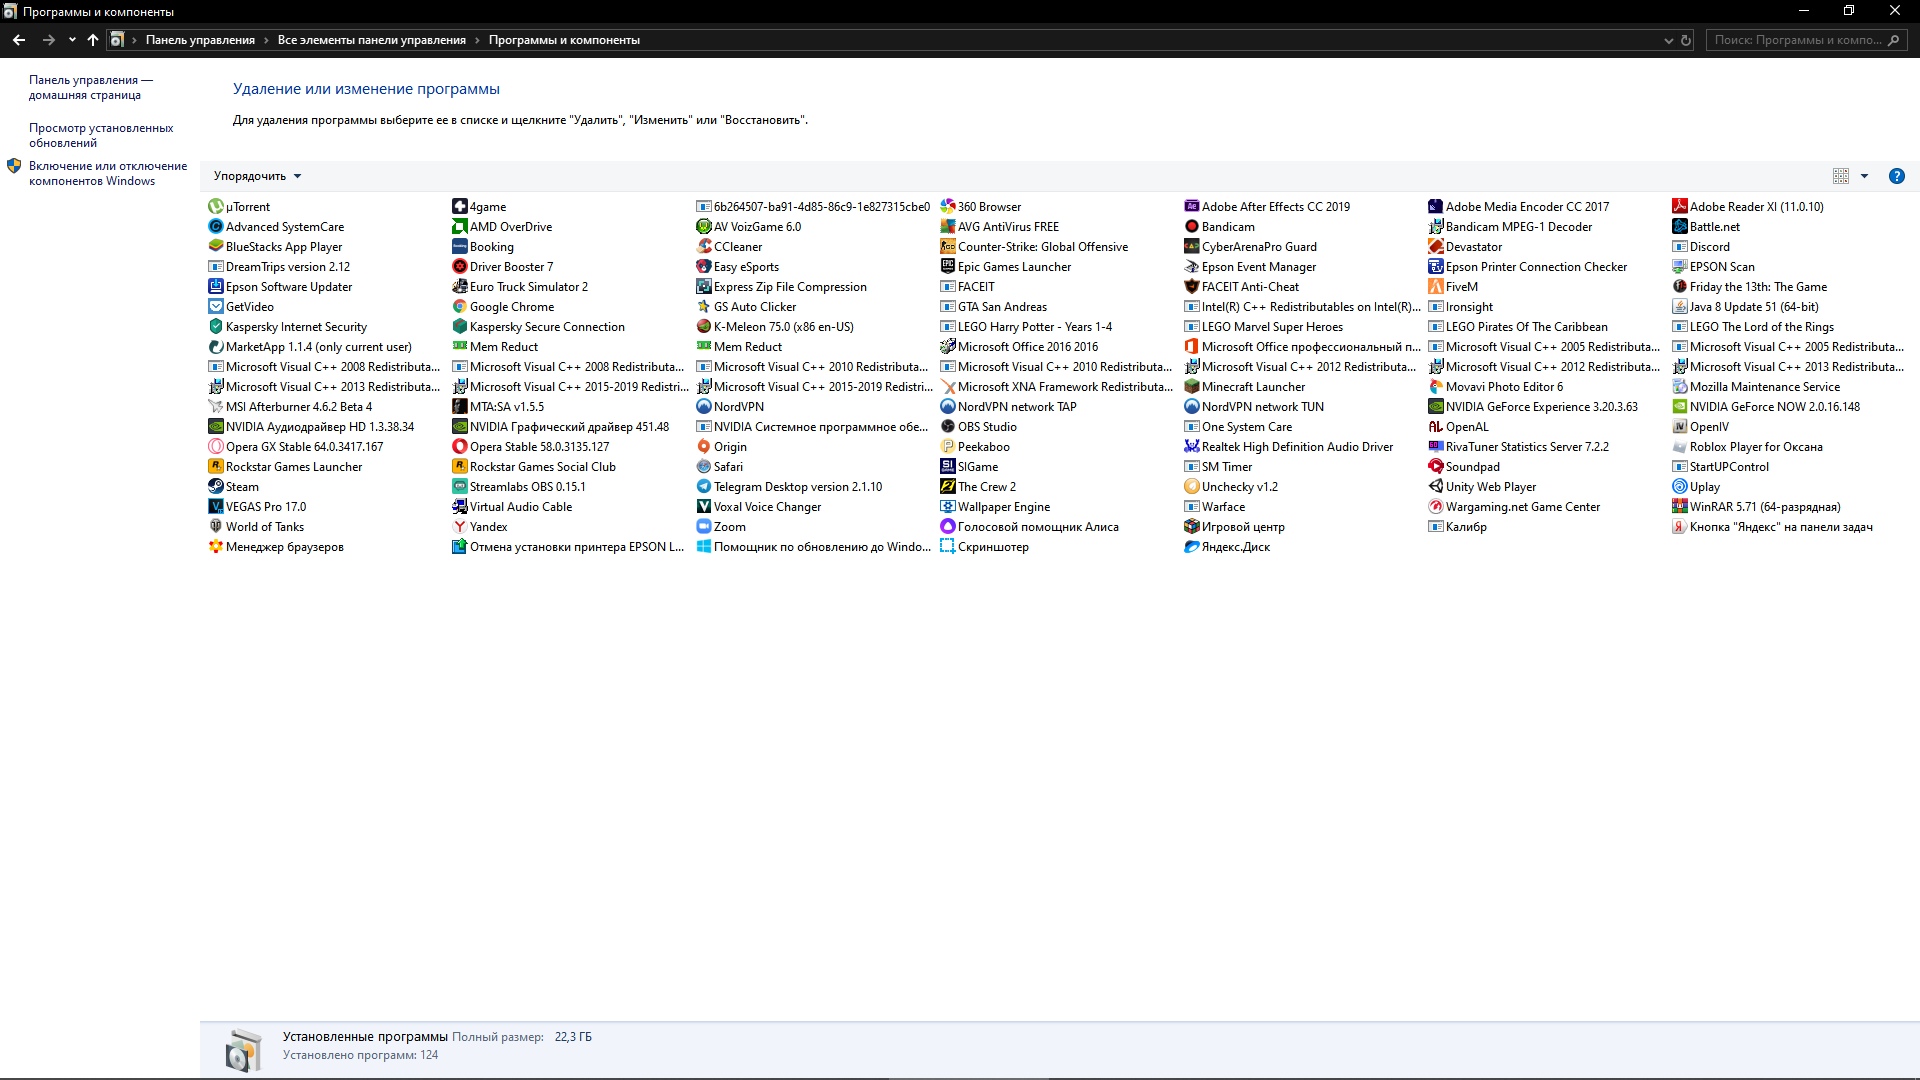Select The Crew 2 entry

[978, 487]
